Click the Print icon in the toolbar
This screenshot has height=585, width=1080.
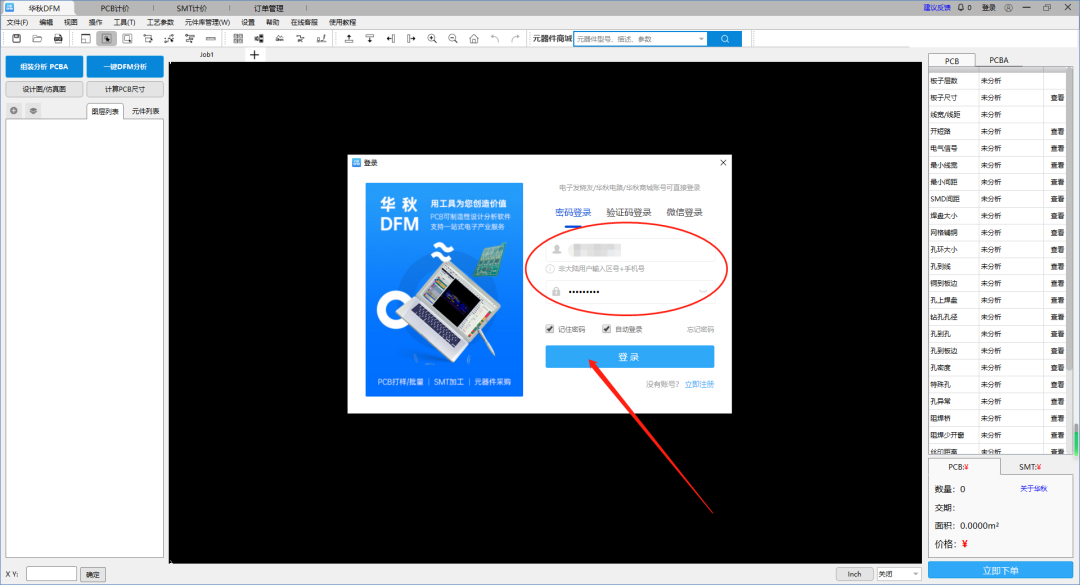tap(58, 39)
